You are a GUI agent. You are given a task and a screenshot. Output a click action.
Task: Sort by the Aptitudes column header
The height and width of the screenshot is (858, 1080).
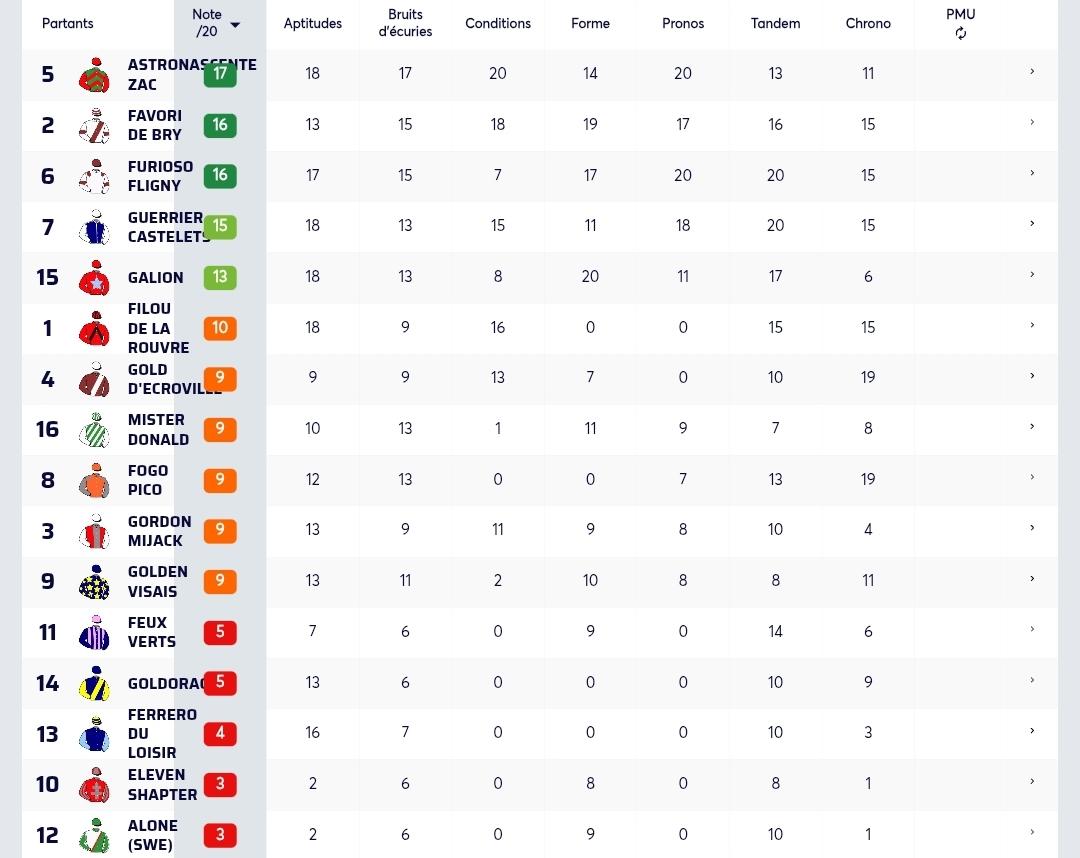(313, 23)
